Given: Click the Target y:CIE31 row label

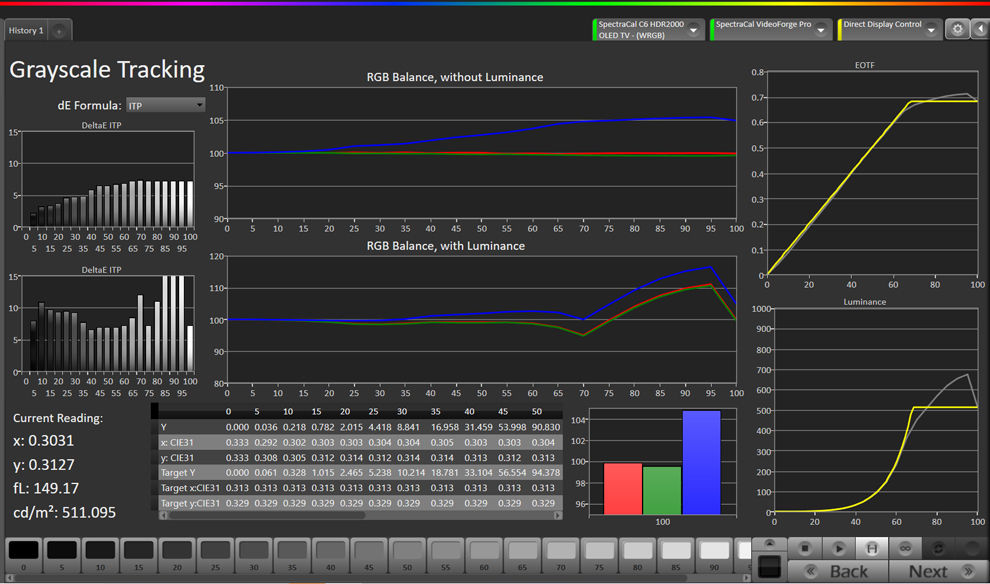Looking at the screenshot, I should coord(190,503).
